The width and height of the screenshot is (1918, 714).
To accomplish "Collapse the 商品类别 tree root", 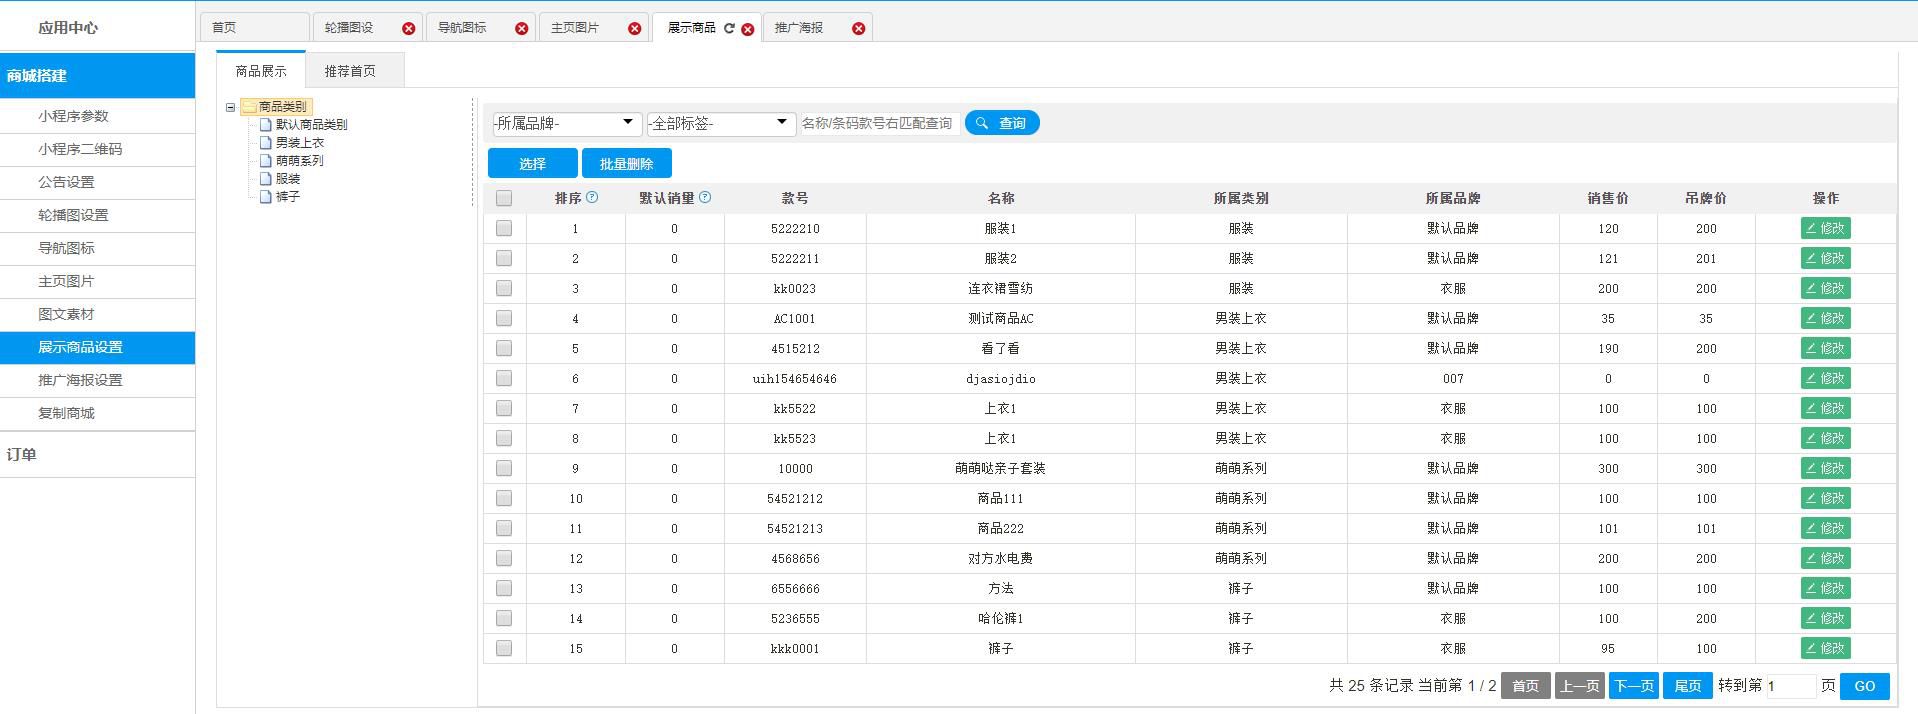I will (230, 107).
